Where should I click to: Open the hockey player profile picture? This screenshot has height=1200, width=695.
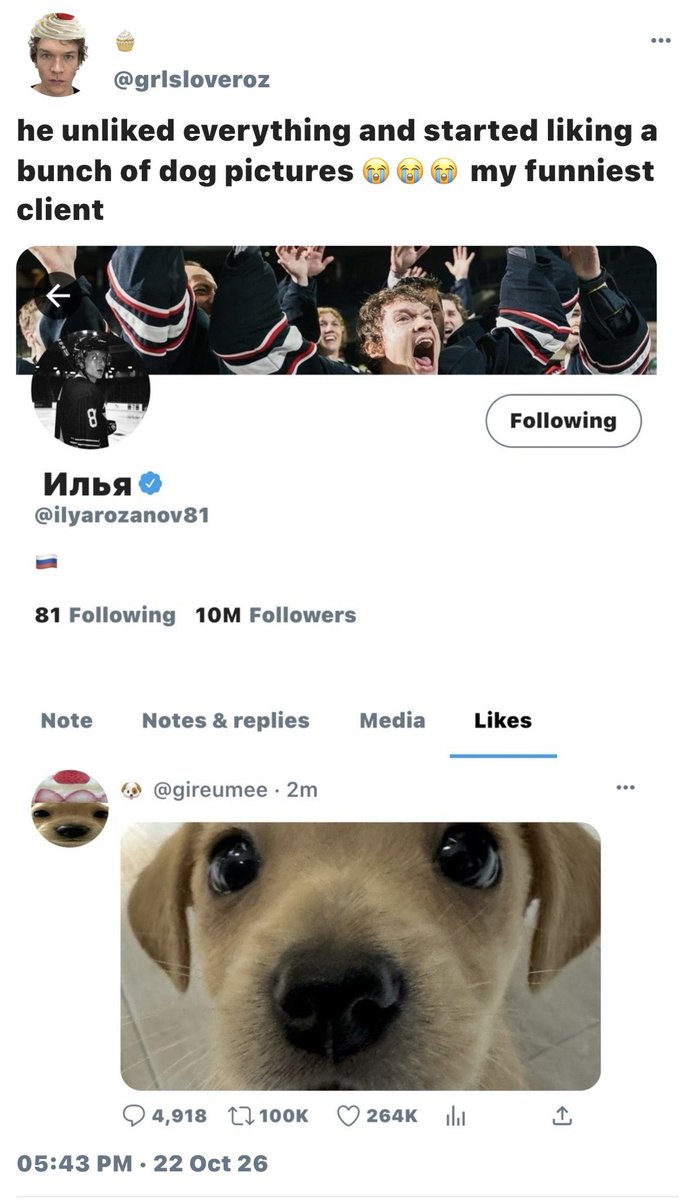click(90, 390)
